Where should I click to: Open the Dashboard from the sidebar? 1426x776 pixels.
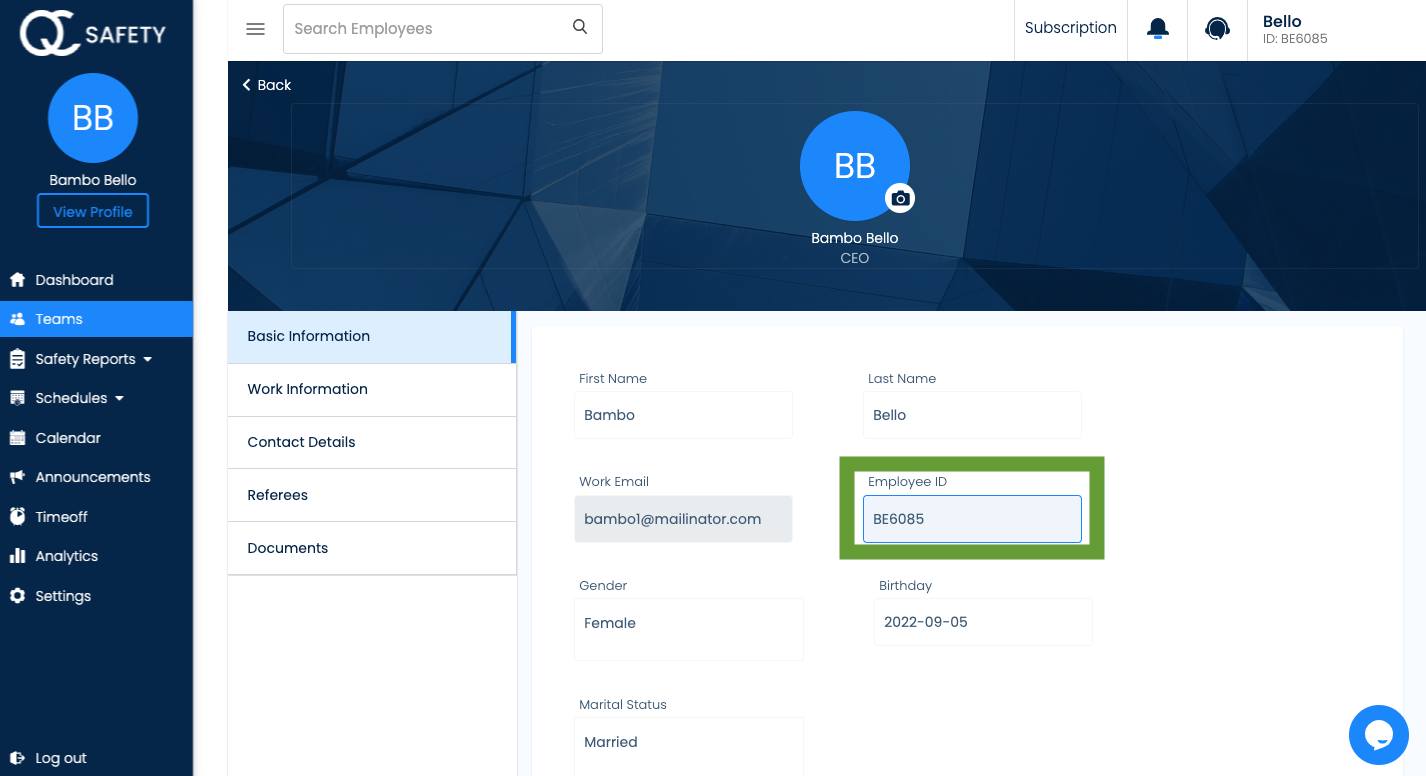pyautogui.click(x=73, y=279)
